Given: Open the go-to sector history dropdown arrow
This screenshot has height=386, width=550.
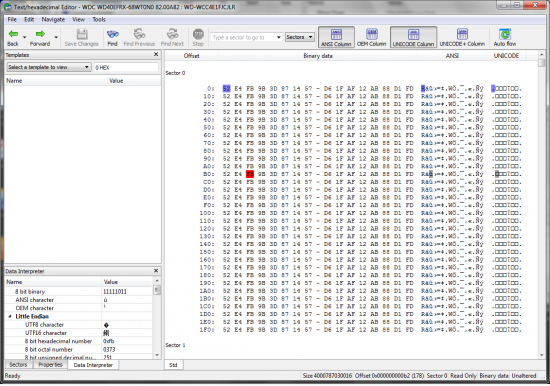Looking at the screenshot, I should point(279,37).
